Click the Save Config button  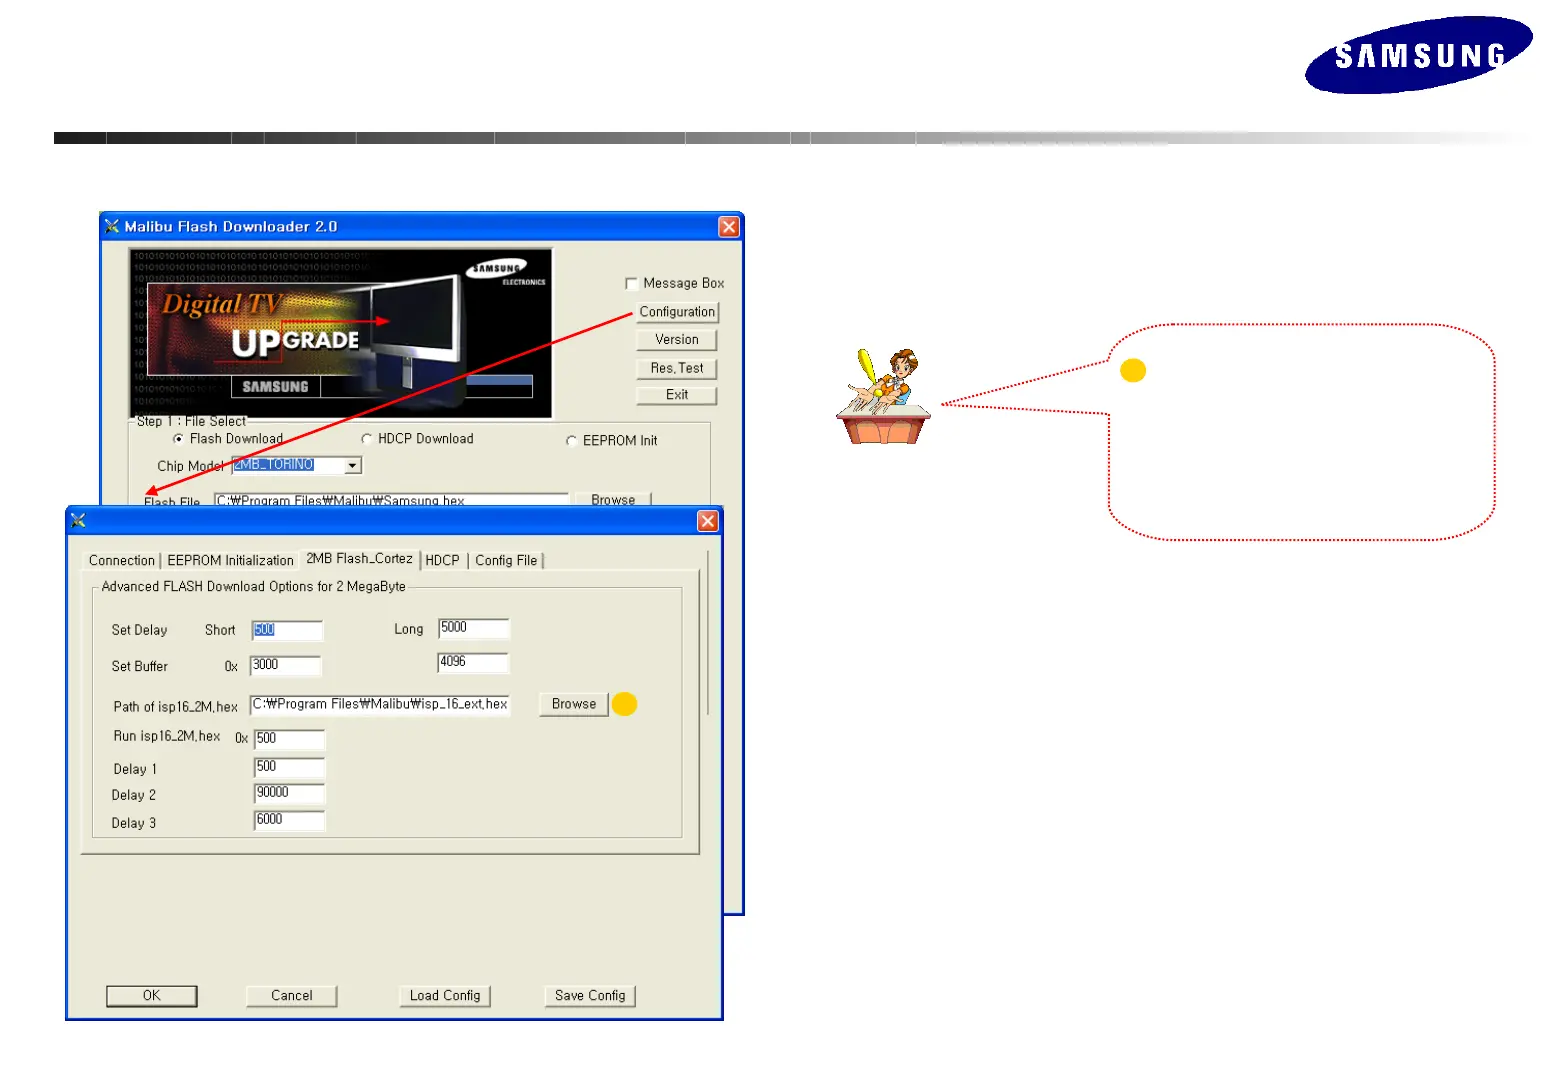click(x=590, y=996)
